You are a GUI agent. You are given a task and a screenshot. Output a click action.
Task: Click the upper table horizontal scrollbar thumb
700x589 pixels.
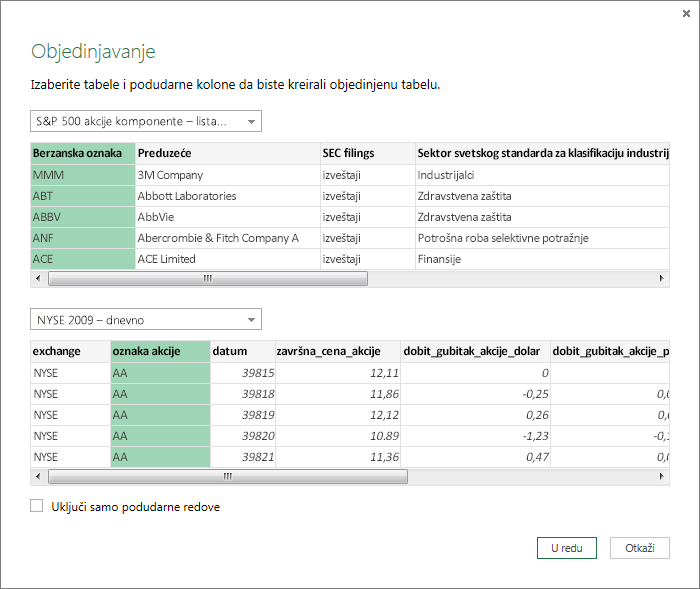point(208,279)
